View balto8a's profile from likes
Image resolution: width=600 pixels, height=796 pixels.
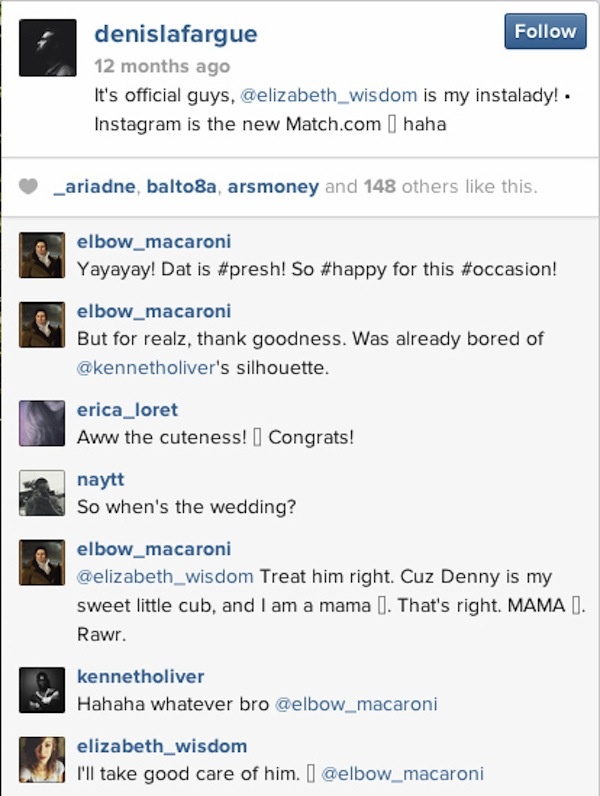[182, 186]
